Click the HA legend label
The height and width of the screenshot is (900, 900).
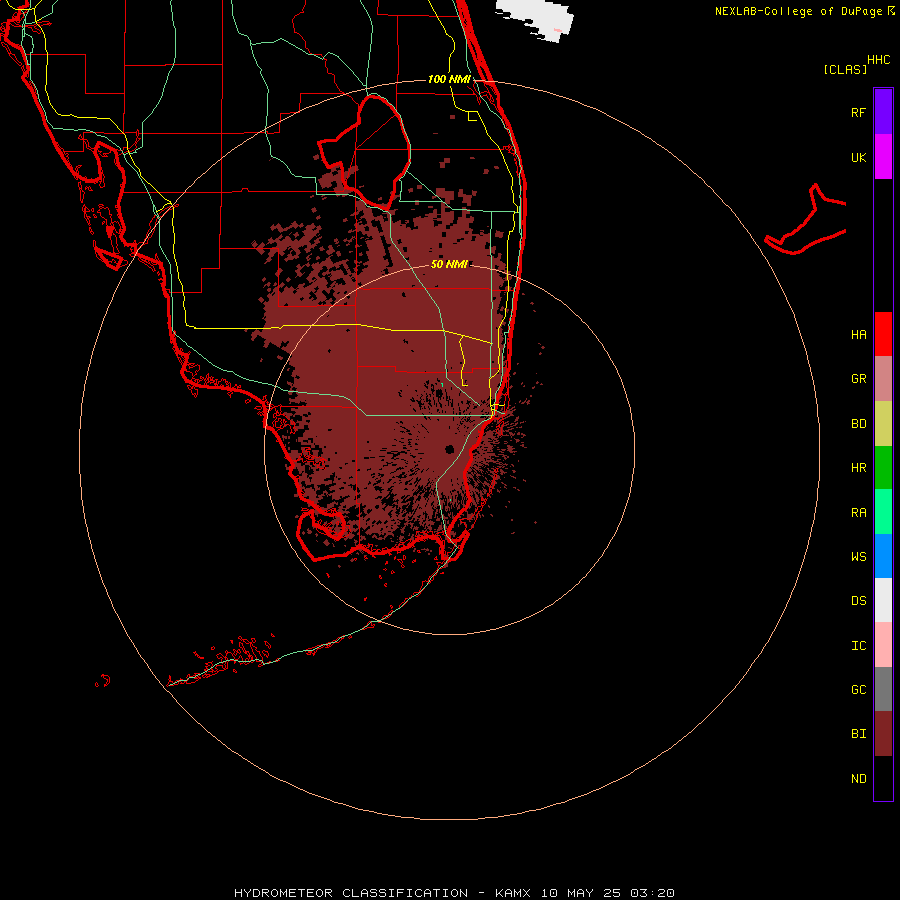pyautogui.click(x=858, y=335)
